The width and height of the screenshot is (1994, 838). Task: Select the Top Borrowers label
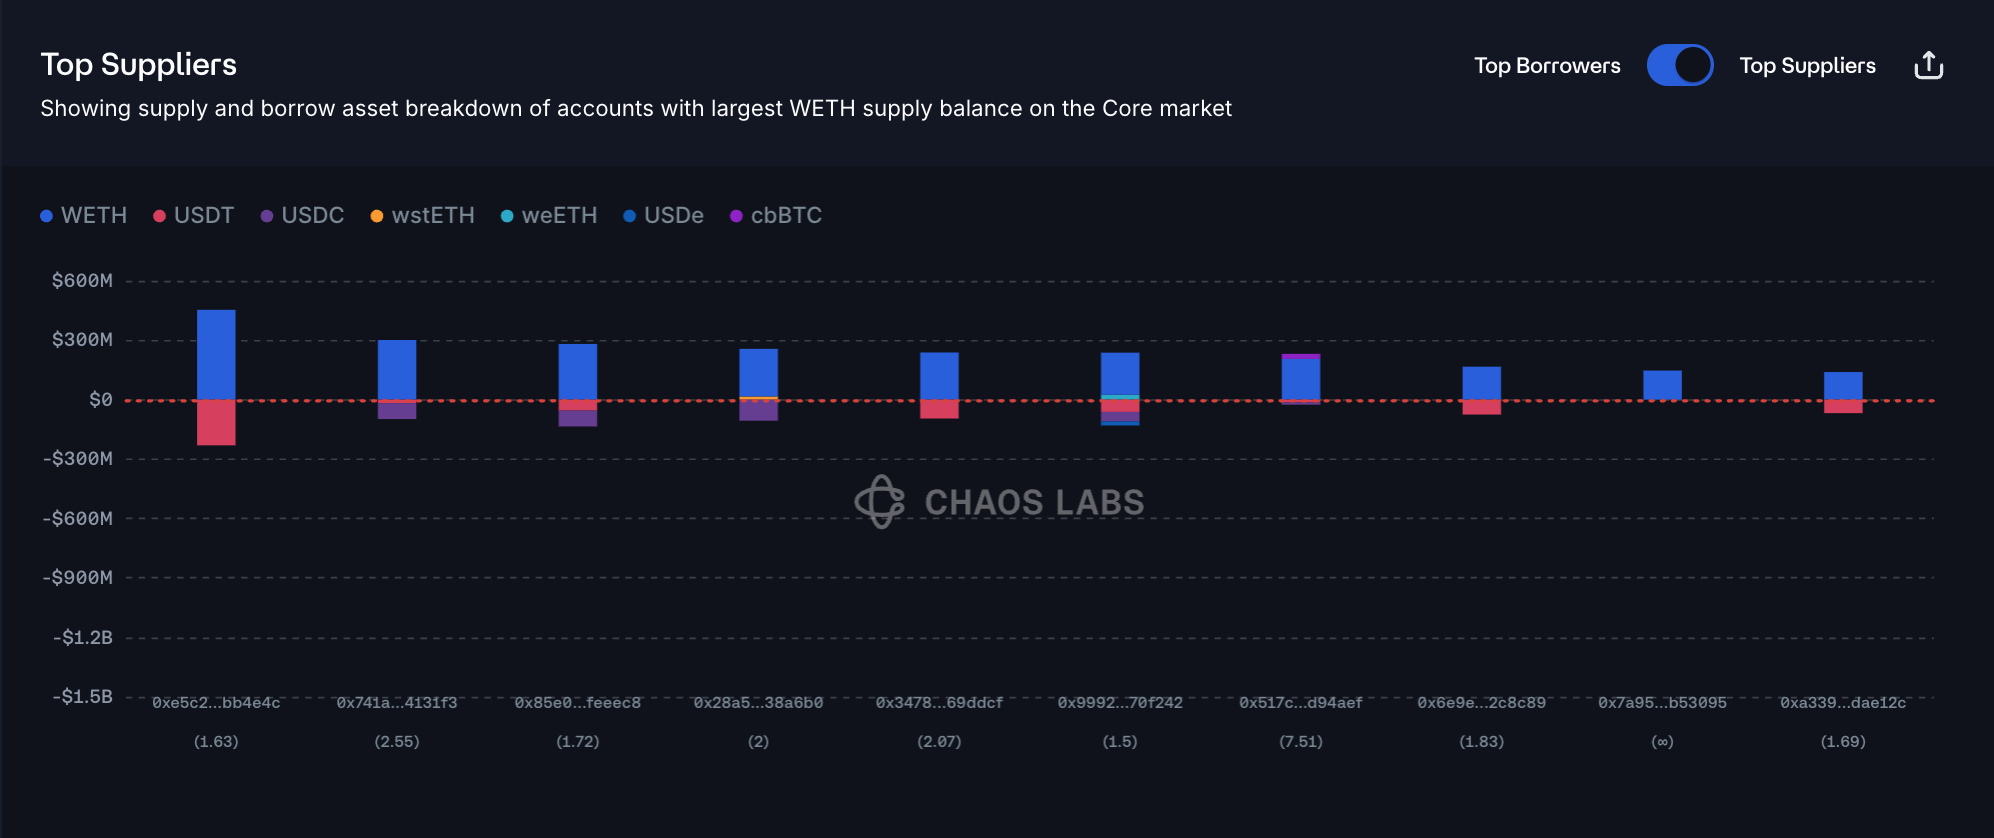click(1547, 66)
